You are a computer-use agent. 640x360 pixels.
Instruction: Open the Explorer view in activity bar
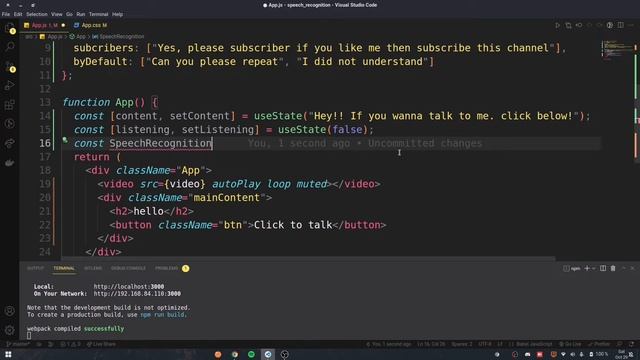point(9,29)
